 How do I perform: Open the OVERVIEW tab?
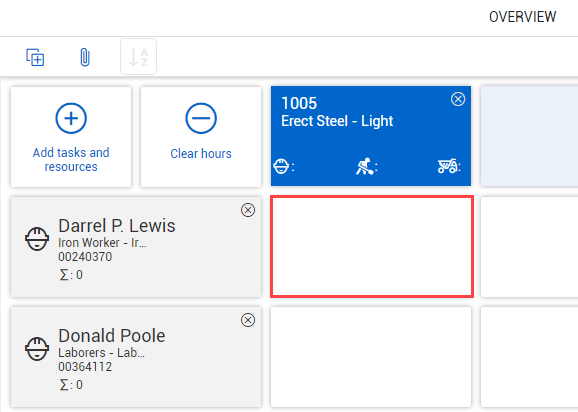(522, 17)
